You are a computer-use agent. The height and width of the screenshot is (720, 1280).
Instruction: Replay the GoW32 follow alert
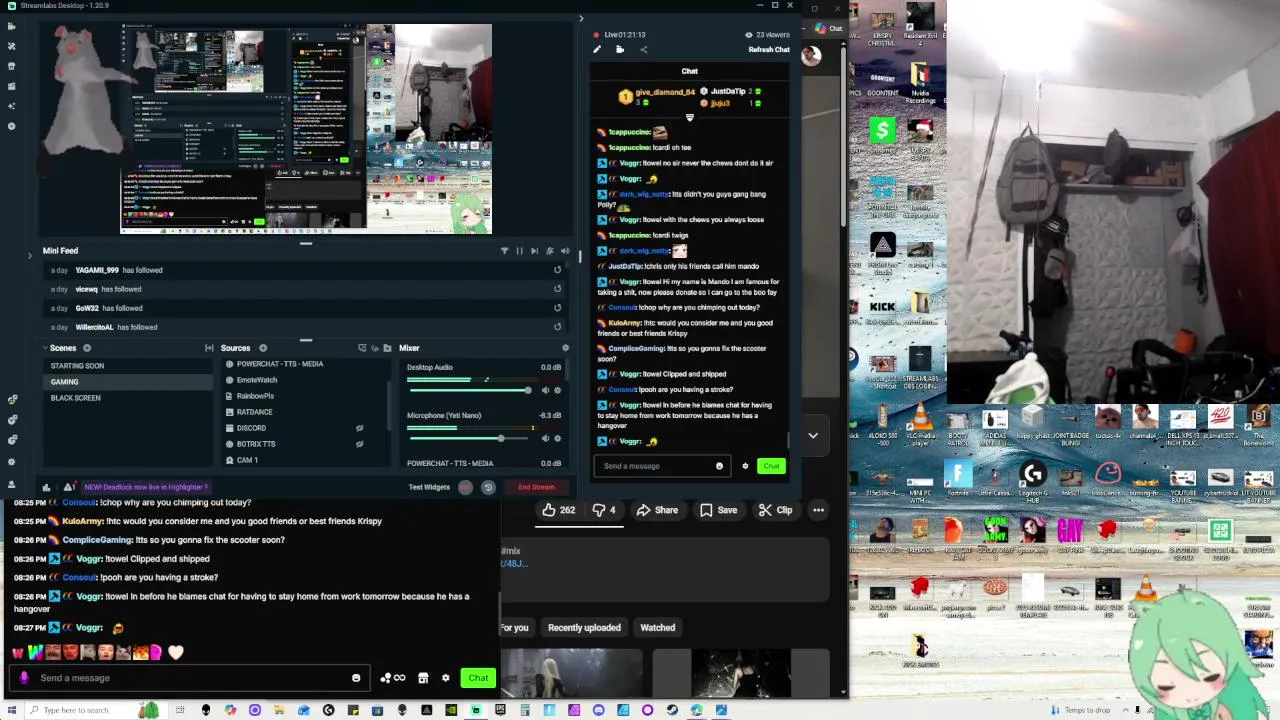point(557,308)
